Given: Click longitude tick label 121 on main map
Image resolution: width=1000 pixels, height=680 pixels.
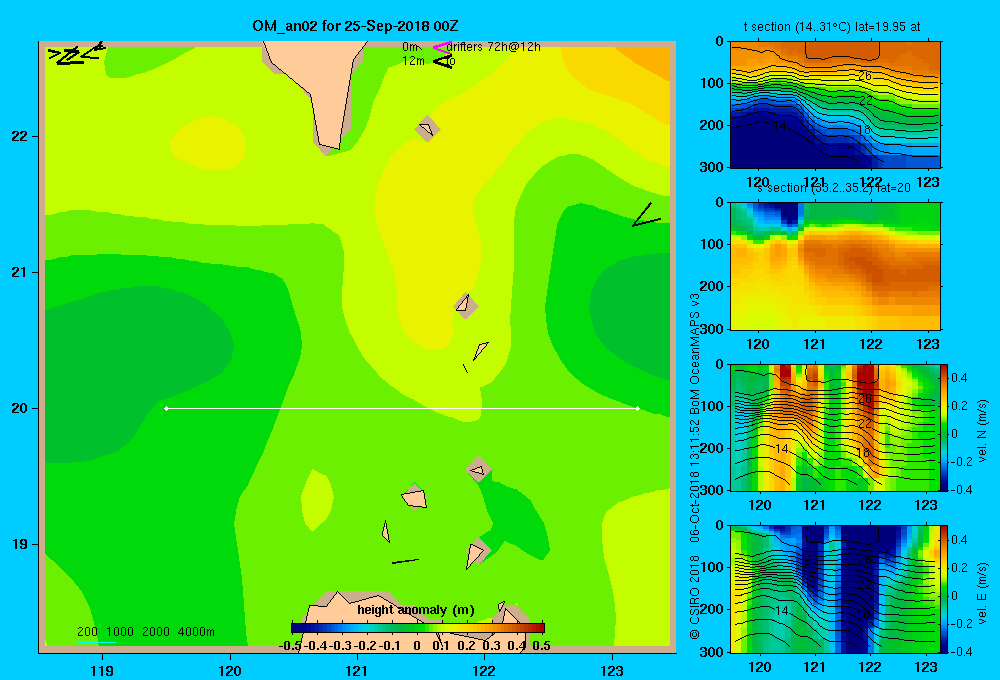Looking at the screenshot, I should click(357, 670).
